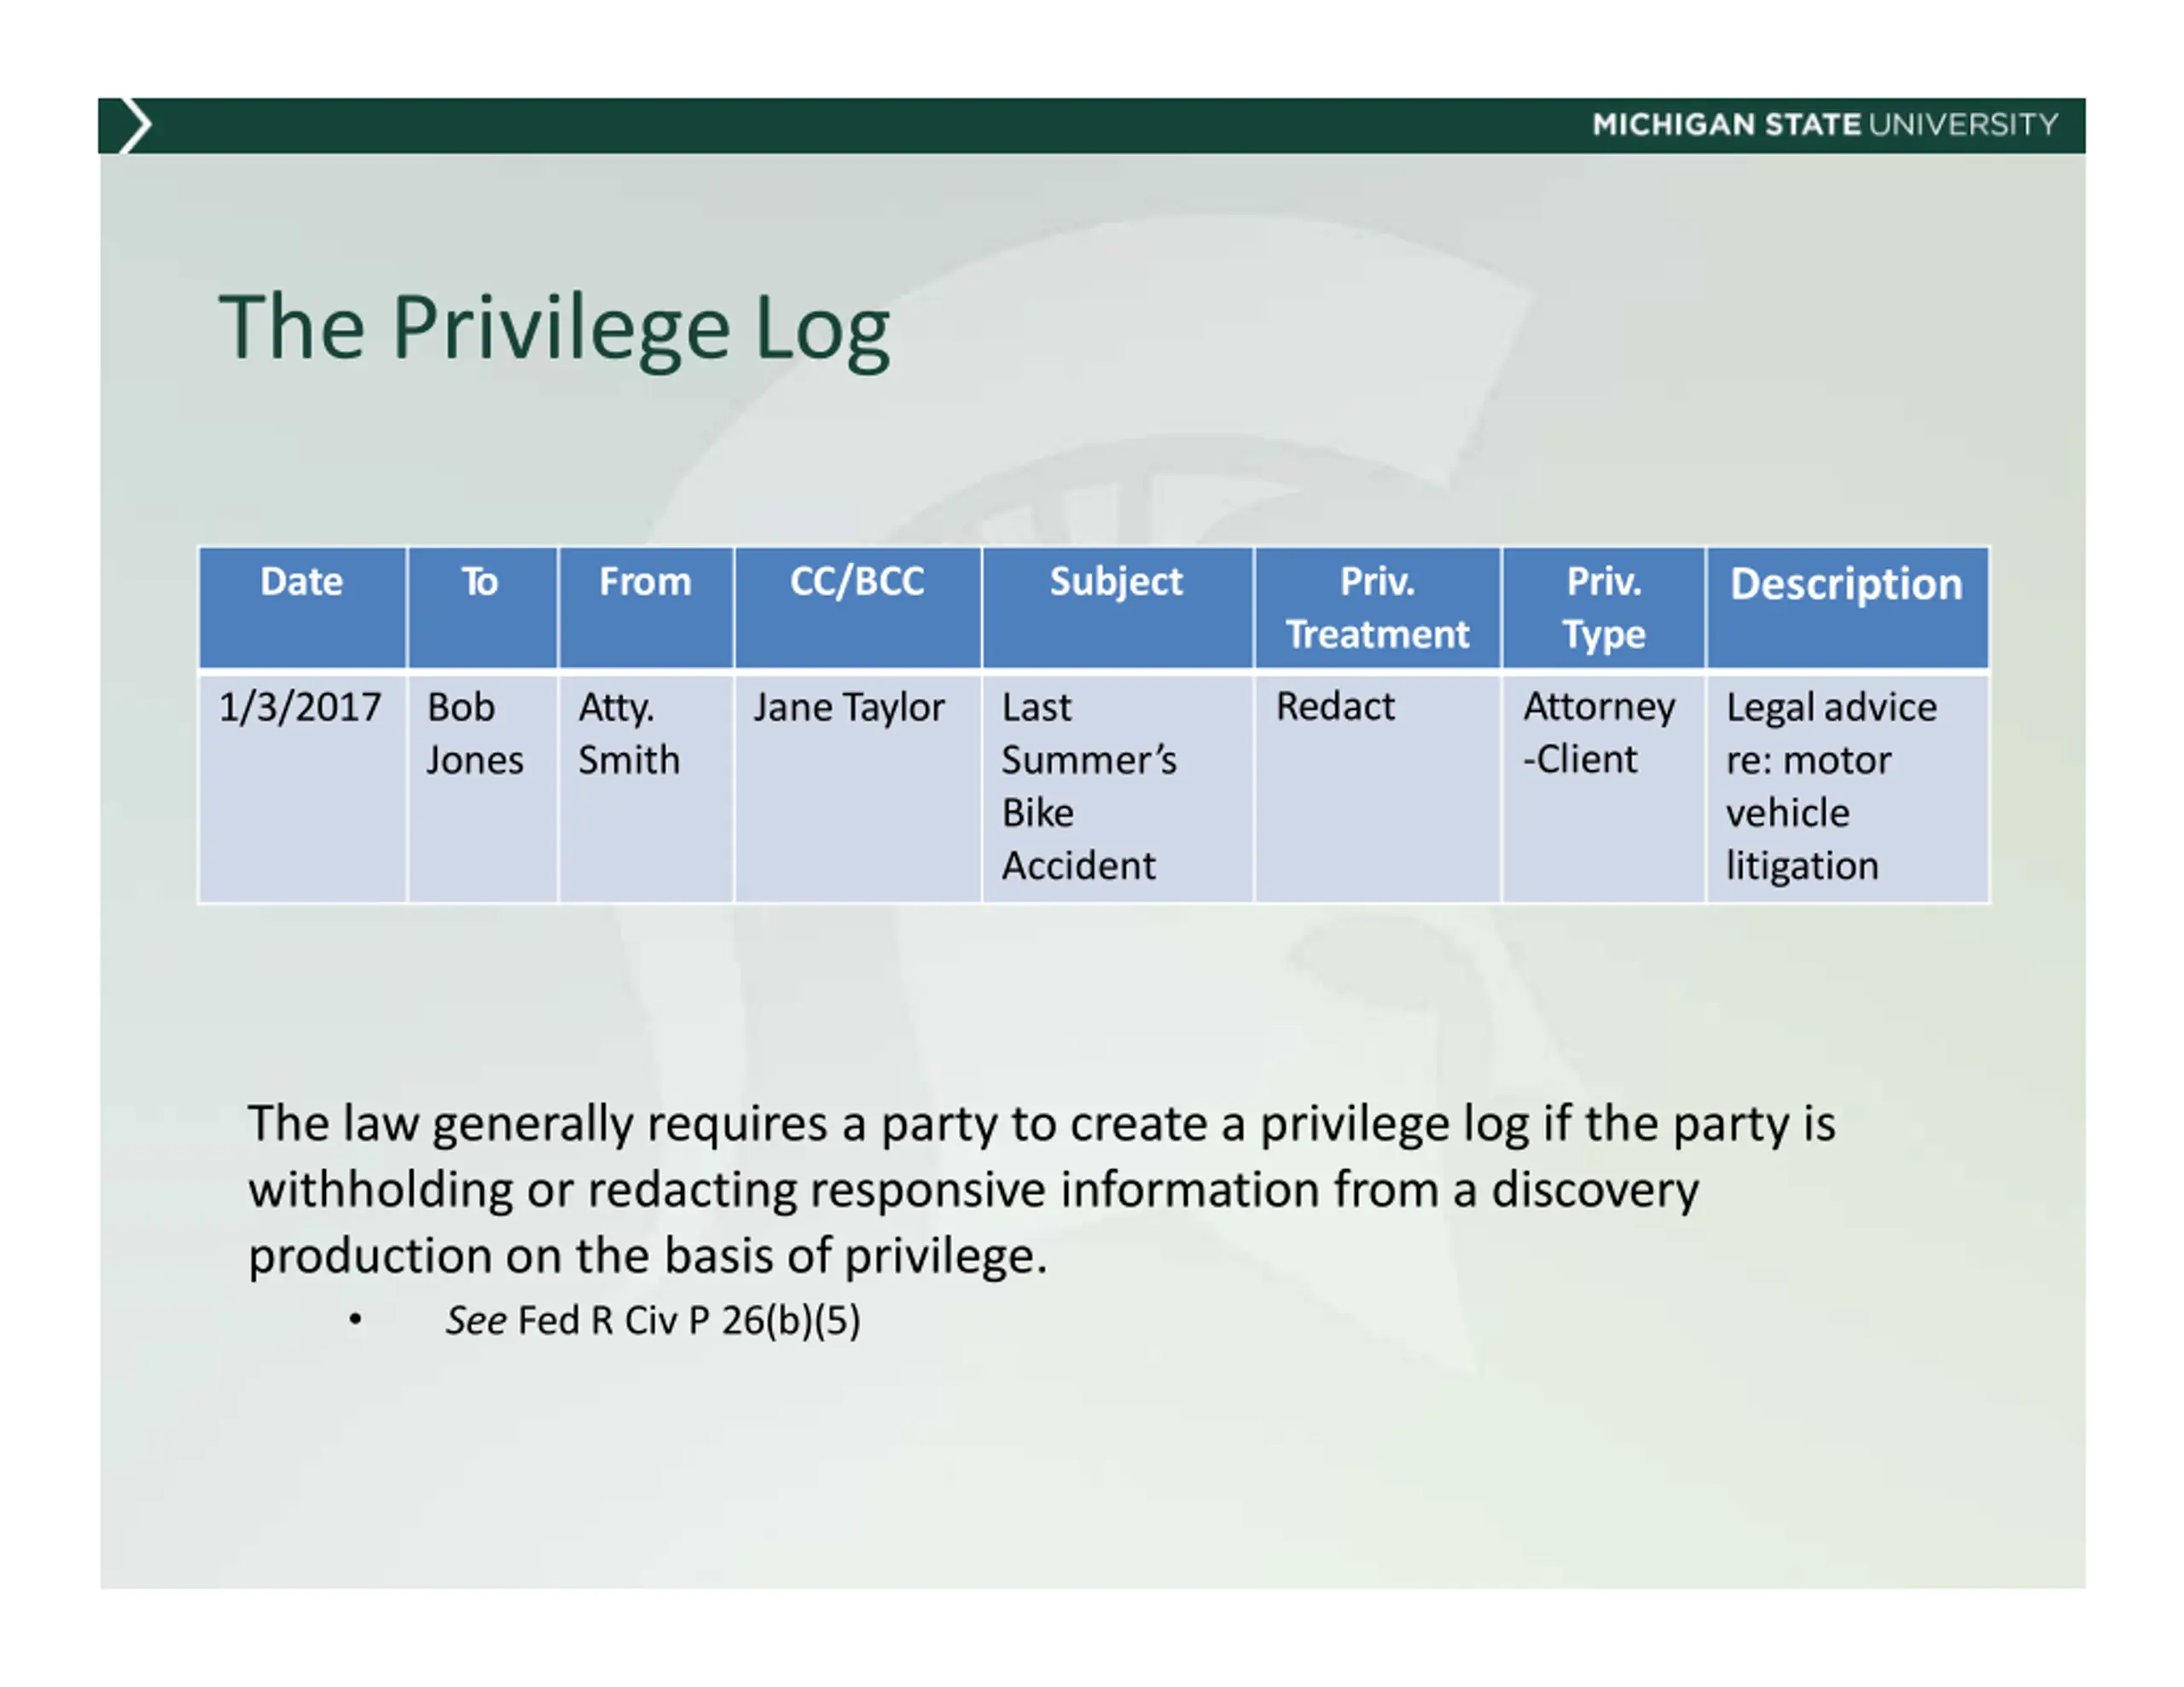The height and width of the screenshot is (1687, 2184).
Task: Select the 'Last Summer's Bike Accident' cell
Action: coord(1117,789)
